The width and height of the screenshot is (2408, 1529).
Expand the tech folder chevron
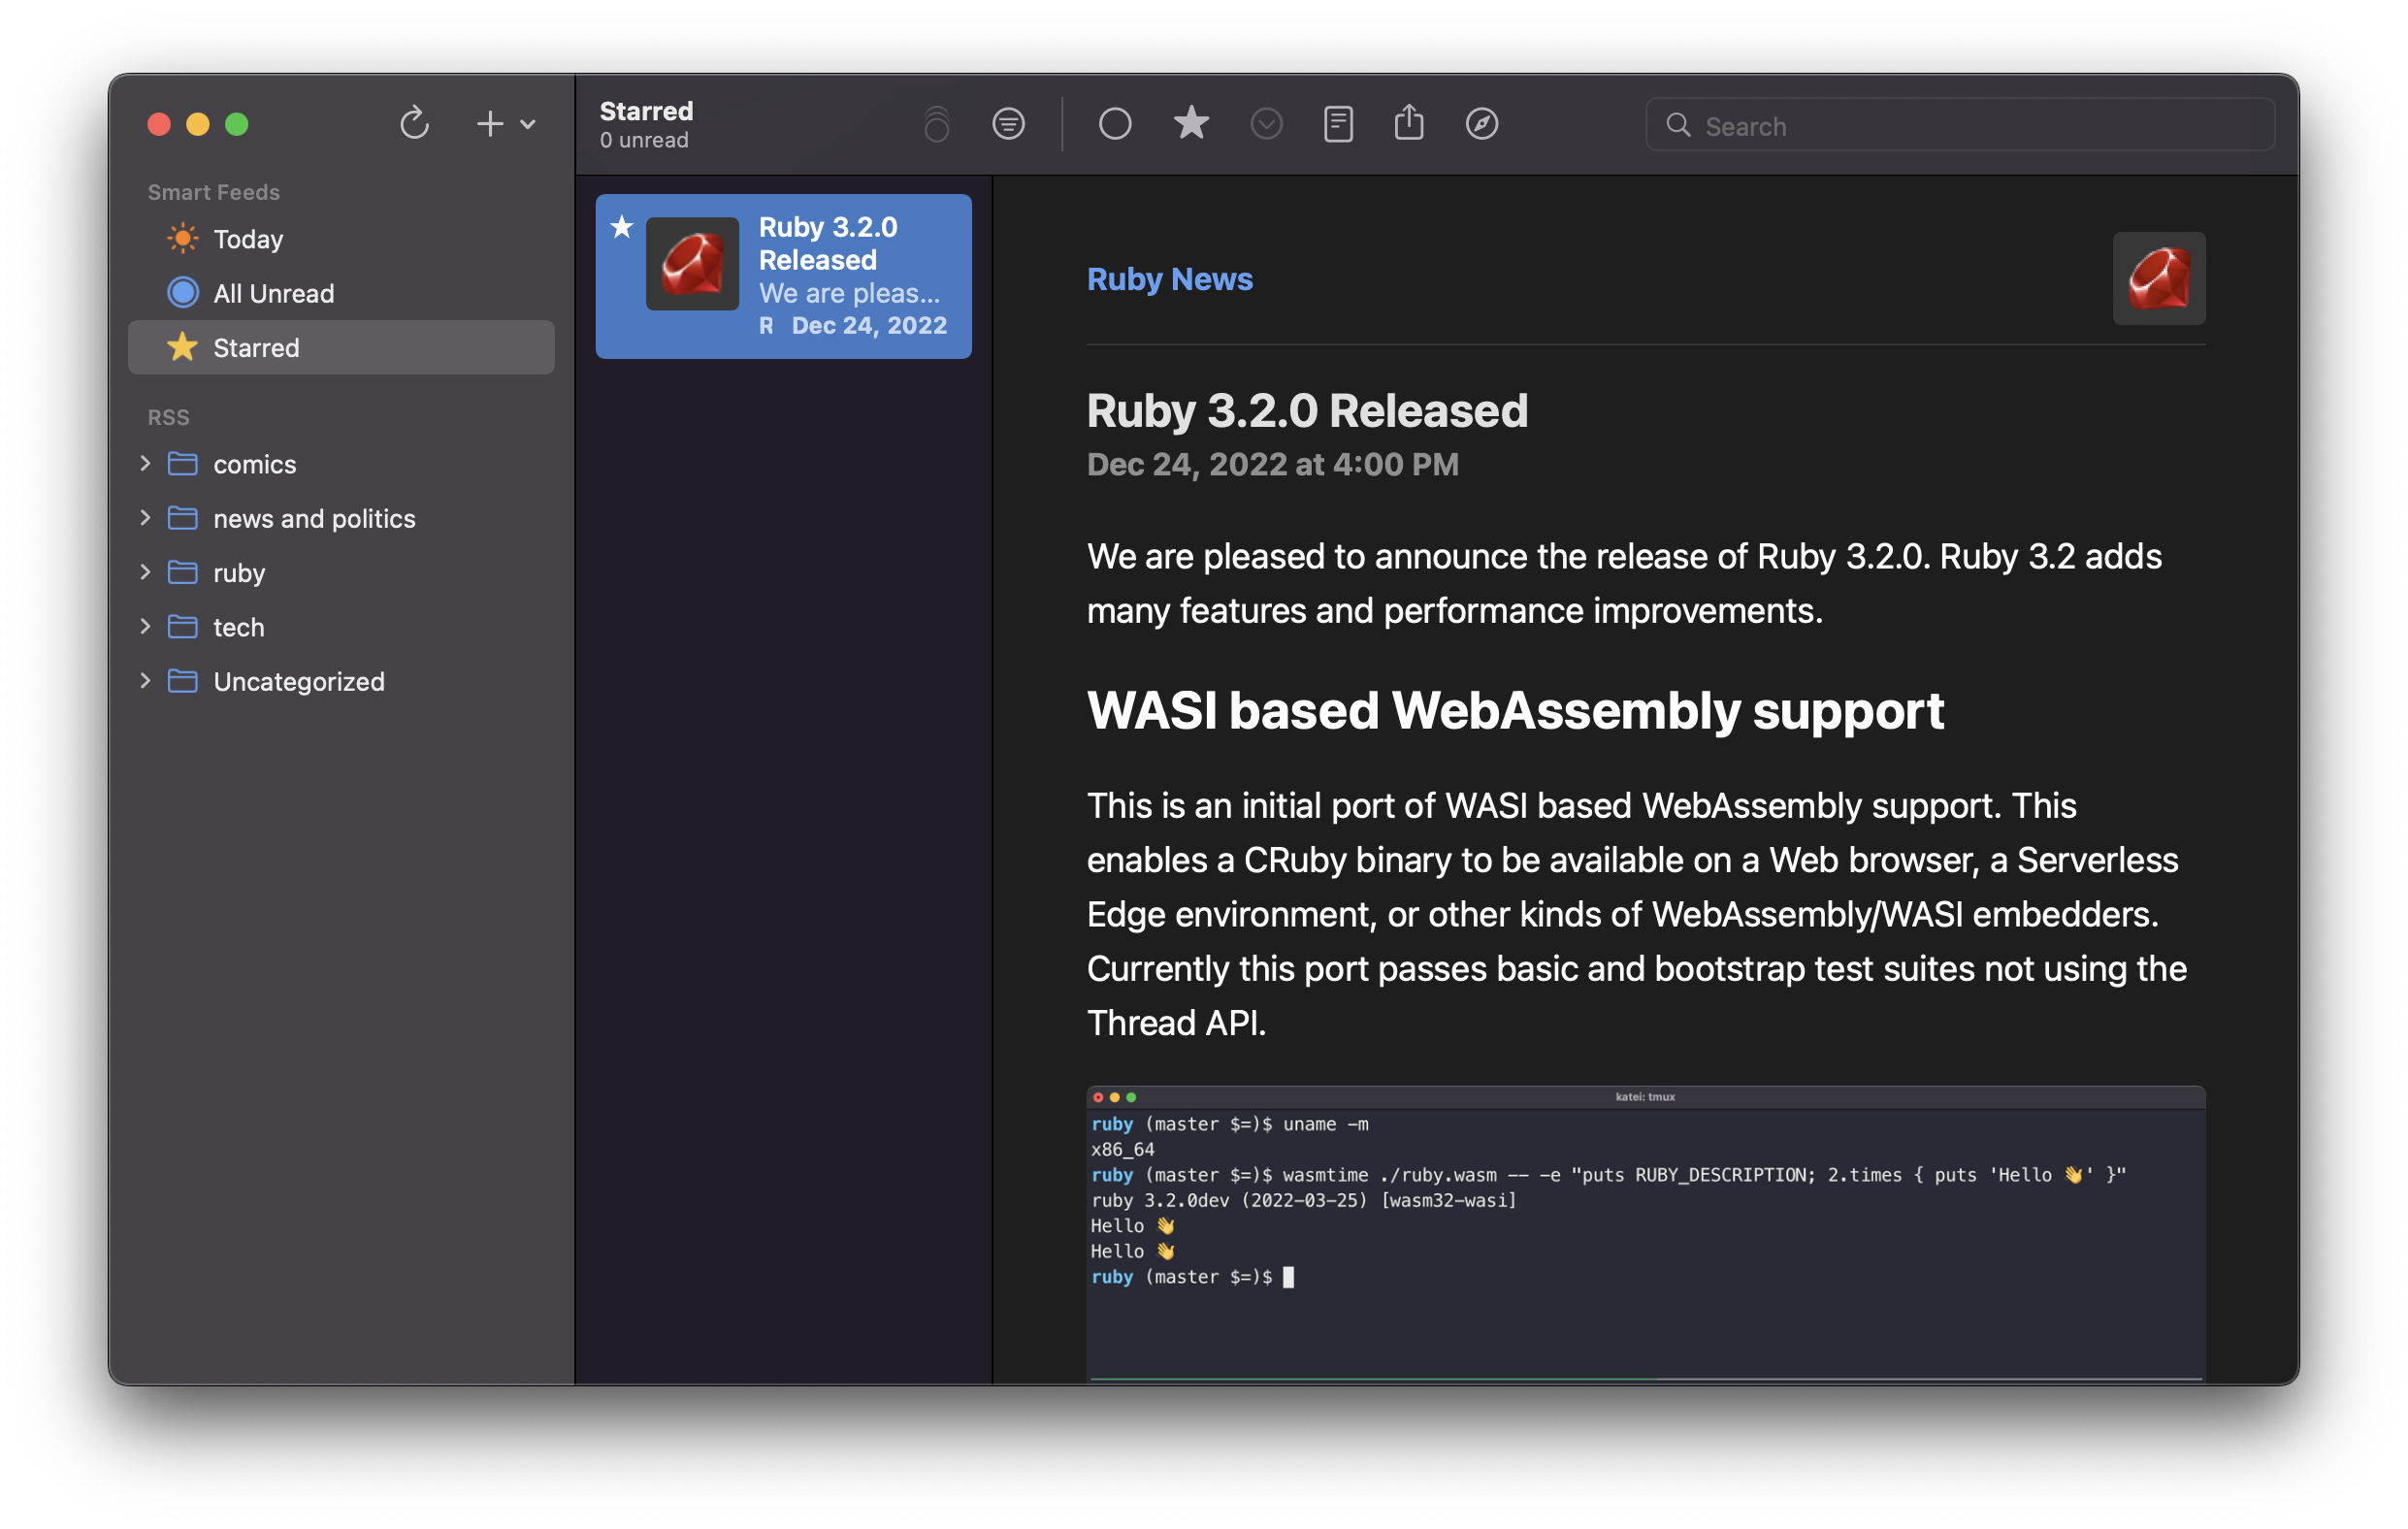pos(145,626)
